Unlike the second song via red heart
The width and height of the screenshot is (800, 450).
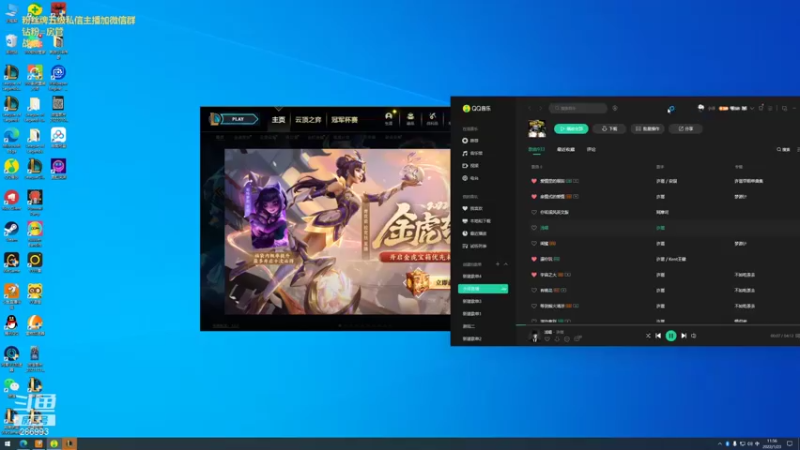pyautogui.click(x=534, y=196)
